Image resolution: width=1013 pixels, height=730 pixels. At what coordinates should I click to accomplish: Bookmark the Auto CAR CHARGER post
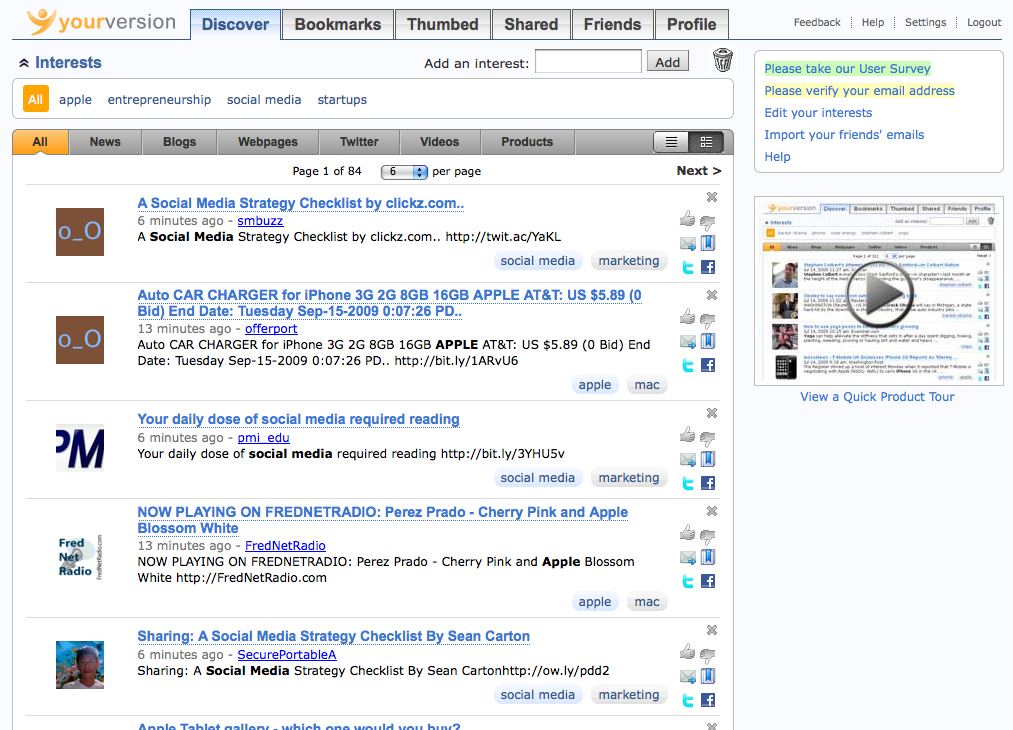pyautogui.click(x=708, y=341)
